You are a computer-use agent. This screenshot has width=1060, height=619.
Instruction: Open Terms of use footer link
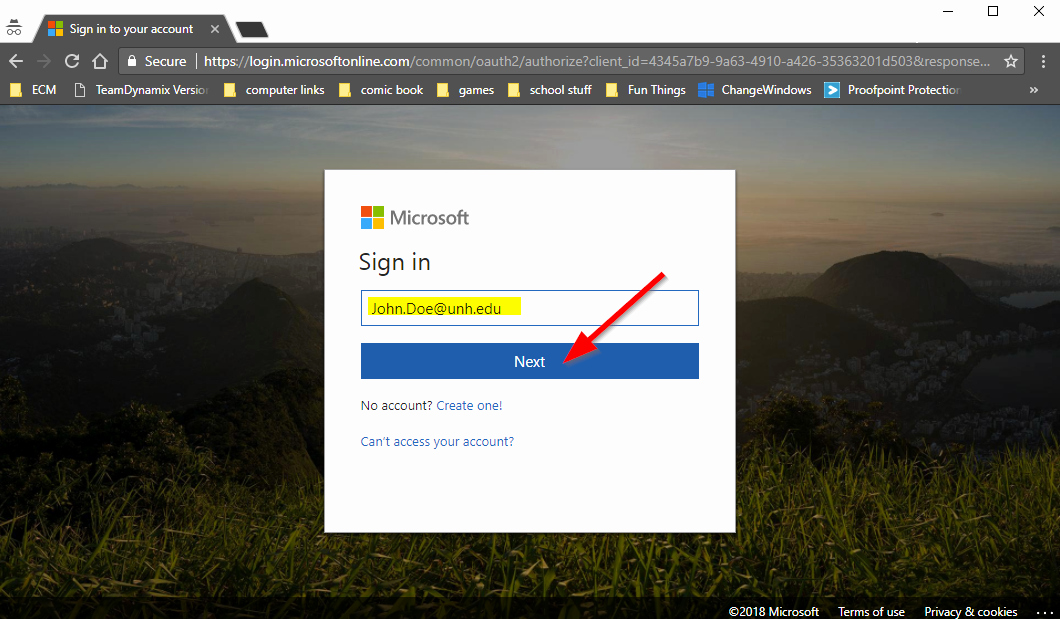tap(871, 612)
